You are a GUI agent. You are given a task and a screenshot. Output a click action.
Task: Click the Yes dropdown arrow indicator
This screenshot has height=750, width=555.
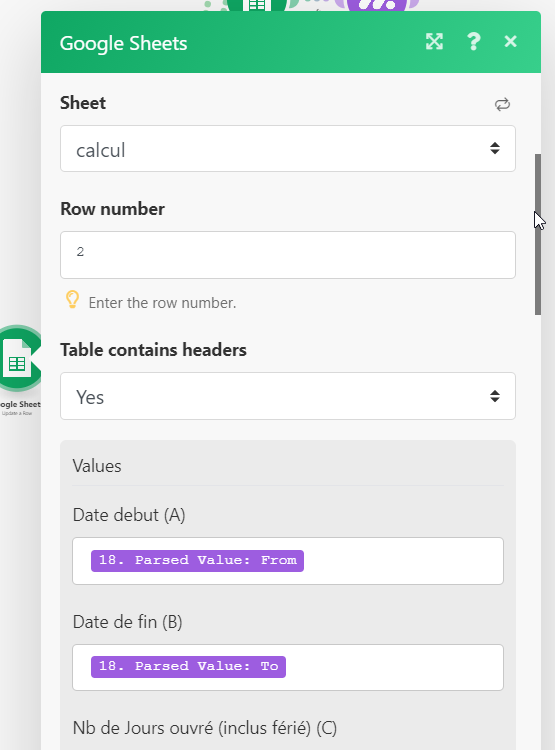[495, 396]
